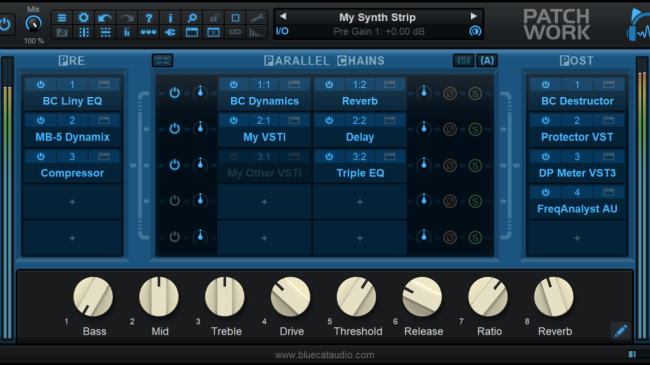Open the help question mark icon

point(148,18)
